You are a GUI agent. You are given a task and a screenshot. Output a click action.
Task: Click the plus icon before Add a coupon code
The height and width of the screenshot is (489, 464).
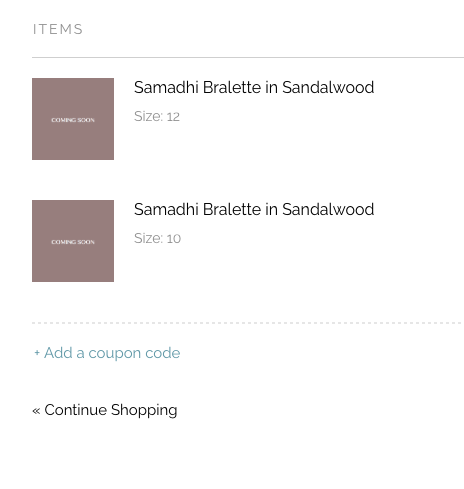click(x=37, y=353)
